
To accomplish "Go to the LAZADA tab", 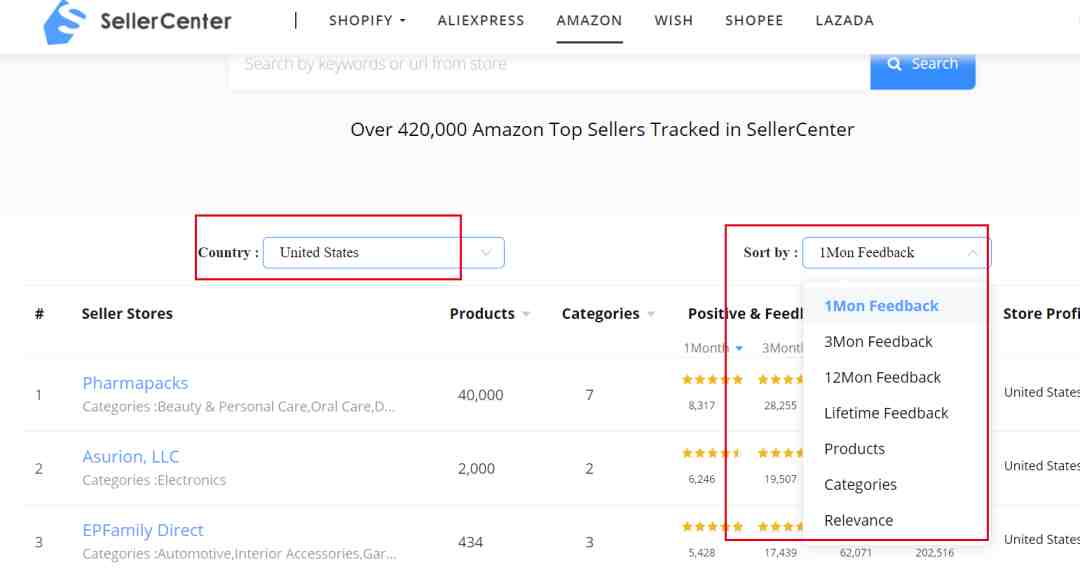I will [844, 21].
